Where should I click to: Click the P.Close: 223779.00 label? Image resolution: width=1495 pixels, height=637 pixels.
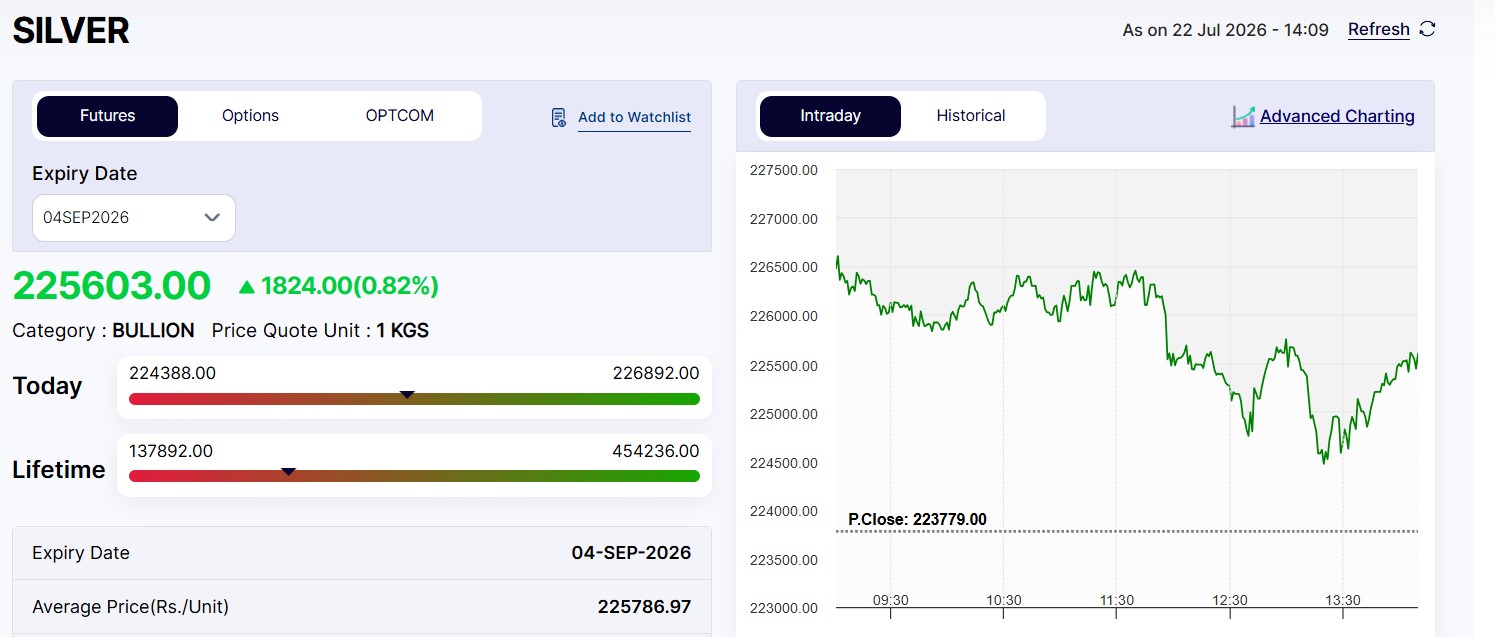point(917,519)
